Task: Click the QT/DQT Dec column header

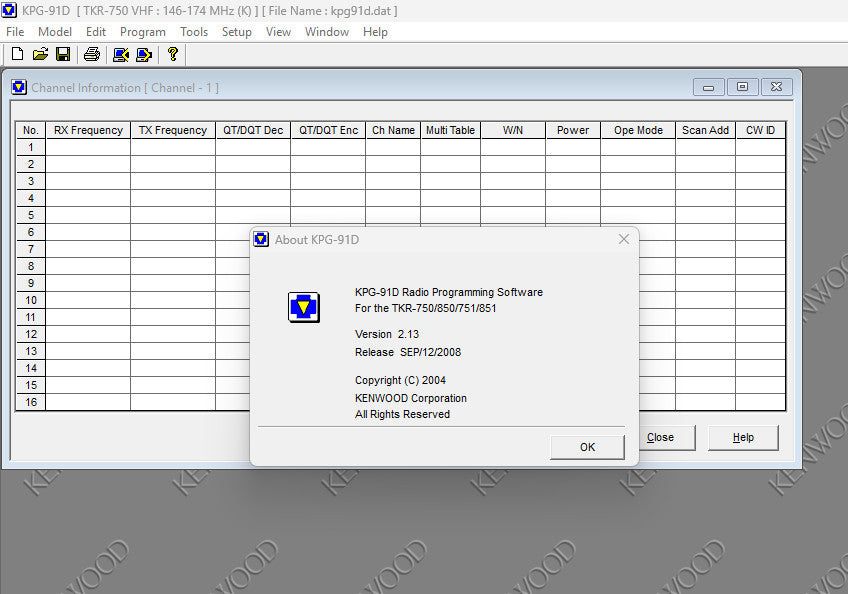Action: [x=253, y=130]
